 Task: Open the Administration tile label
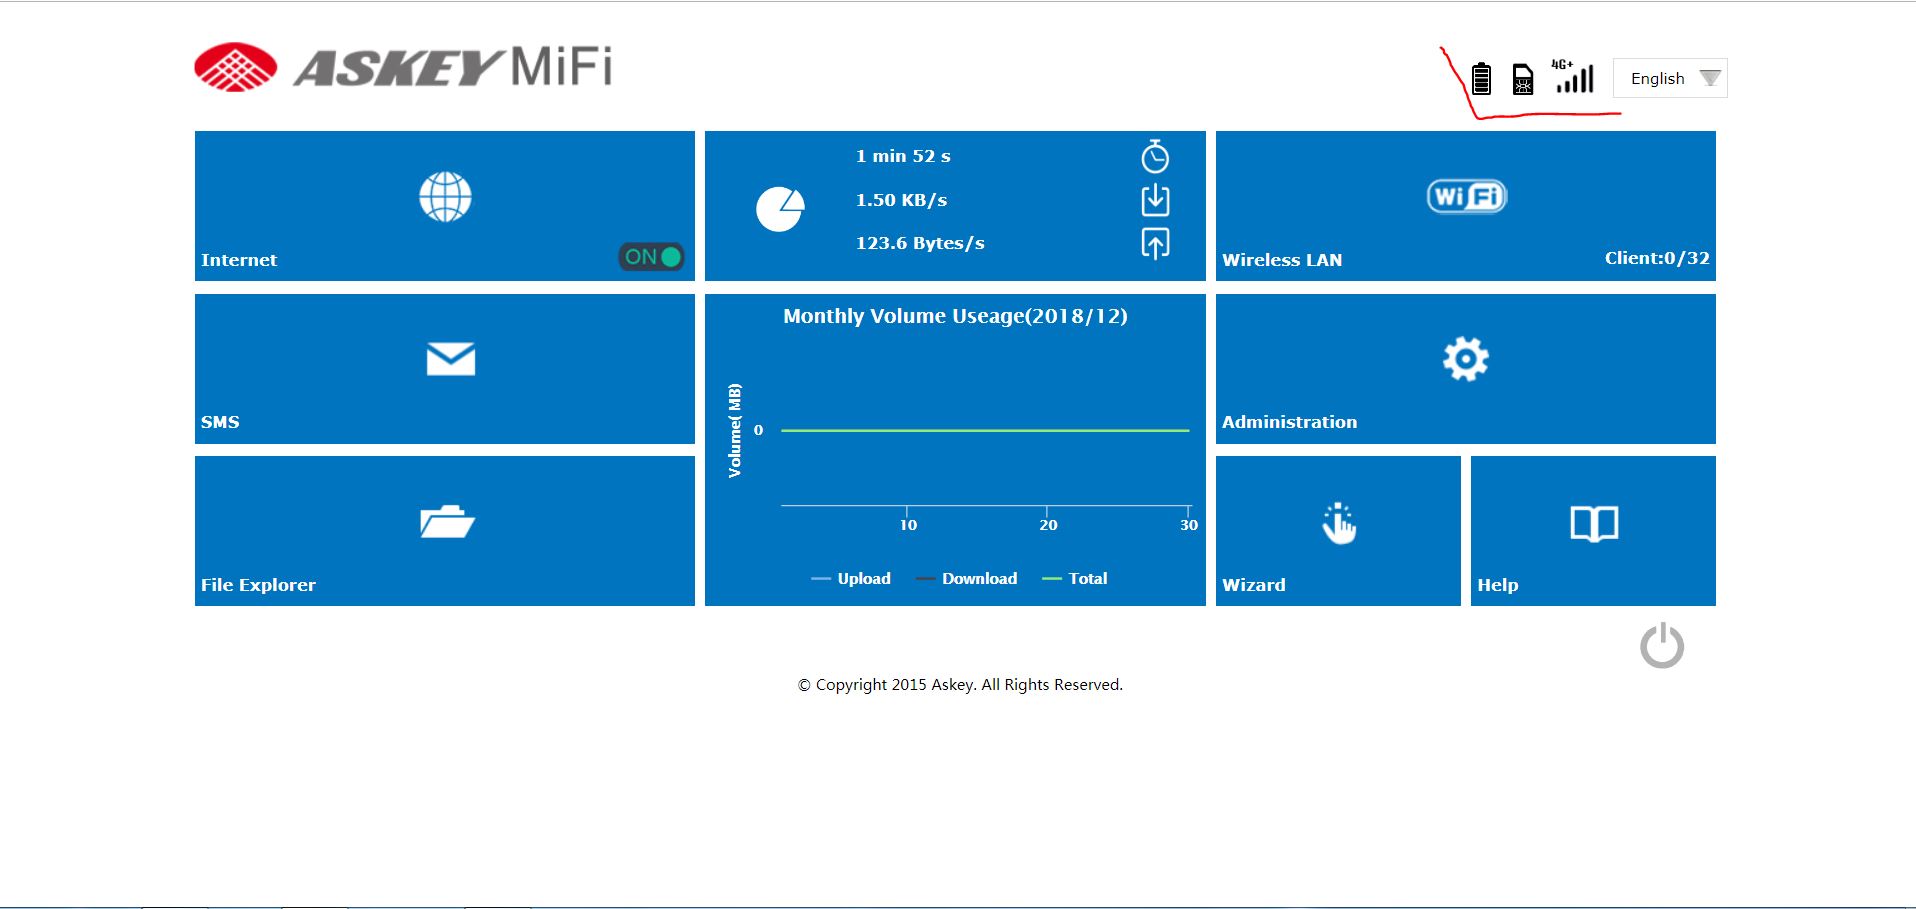click(x=1289, y=422)
